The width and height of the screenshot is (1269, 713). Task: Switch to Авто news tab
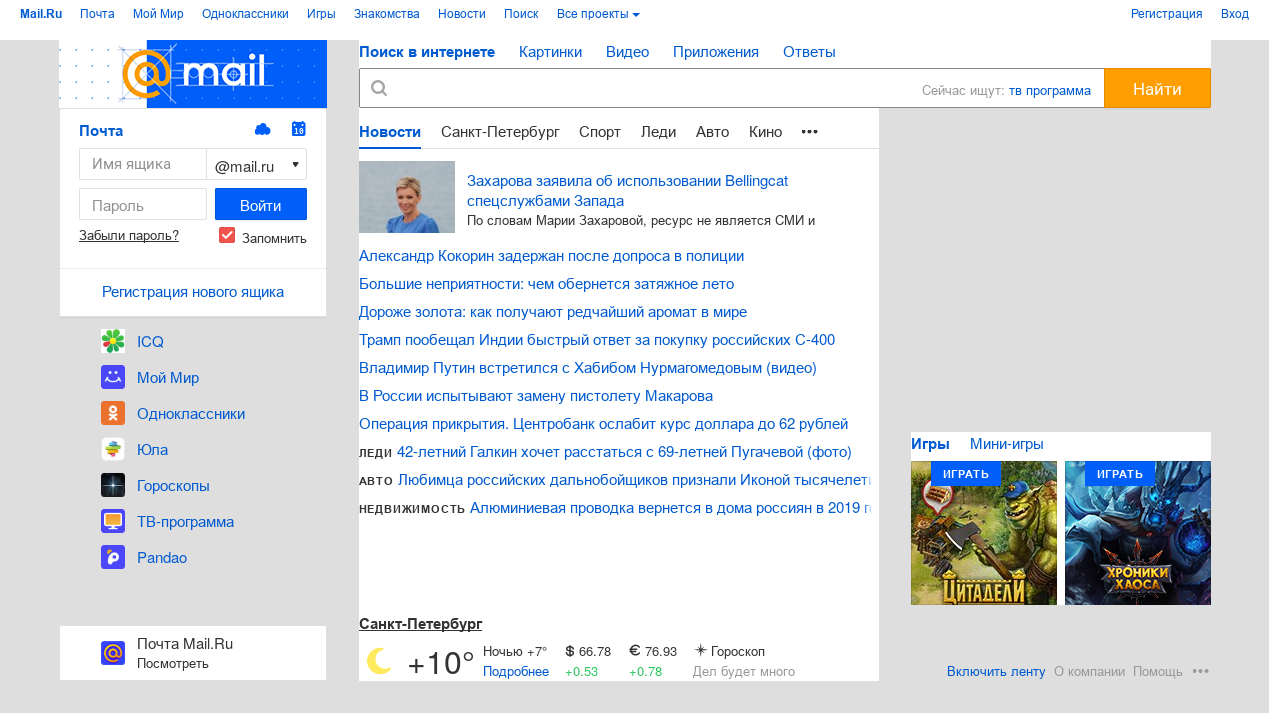coord(712,131)
